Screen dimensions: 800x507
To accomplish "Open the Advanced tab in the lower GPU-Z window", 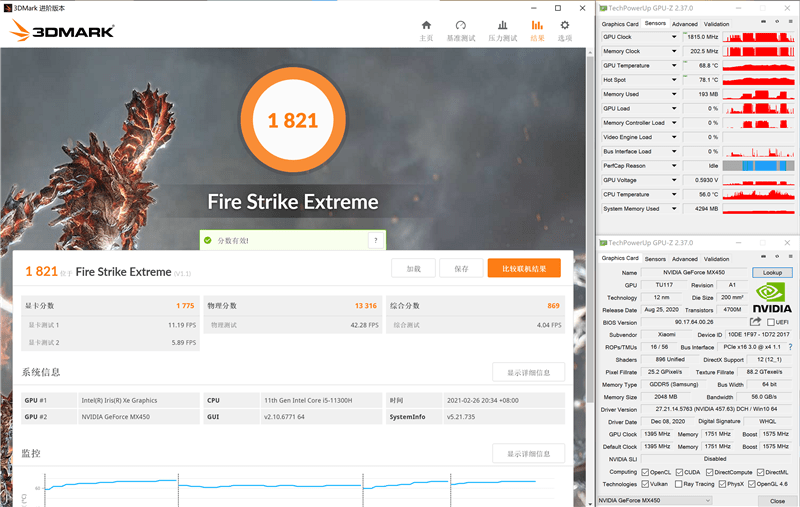I will pos(685,259).
